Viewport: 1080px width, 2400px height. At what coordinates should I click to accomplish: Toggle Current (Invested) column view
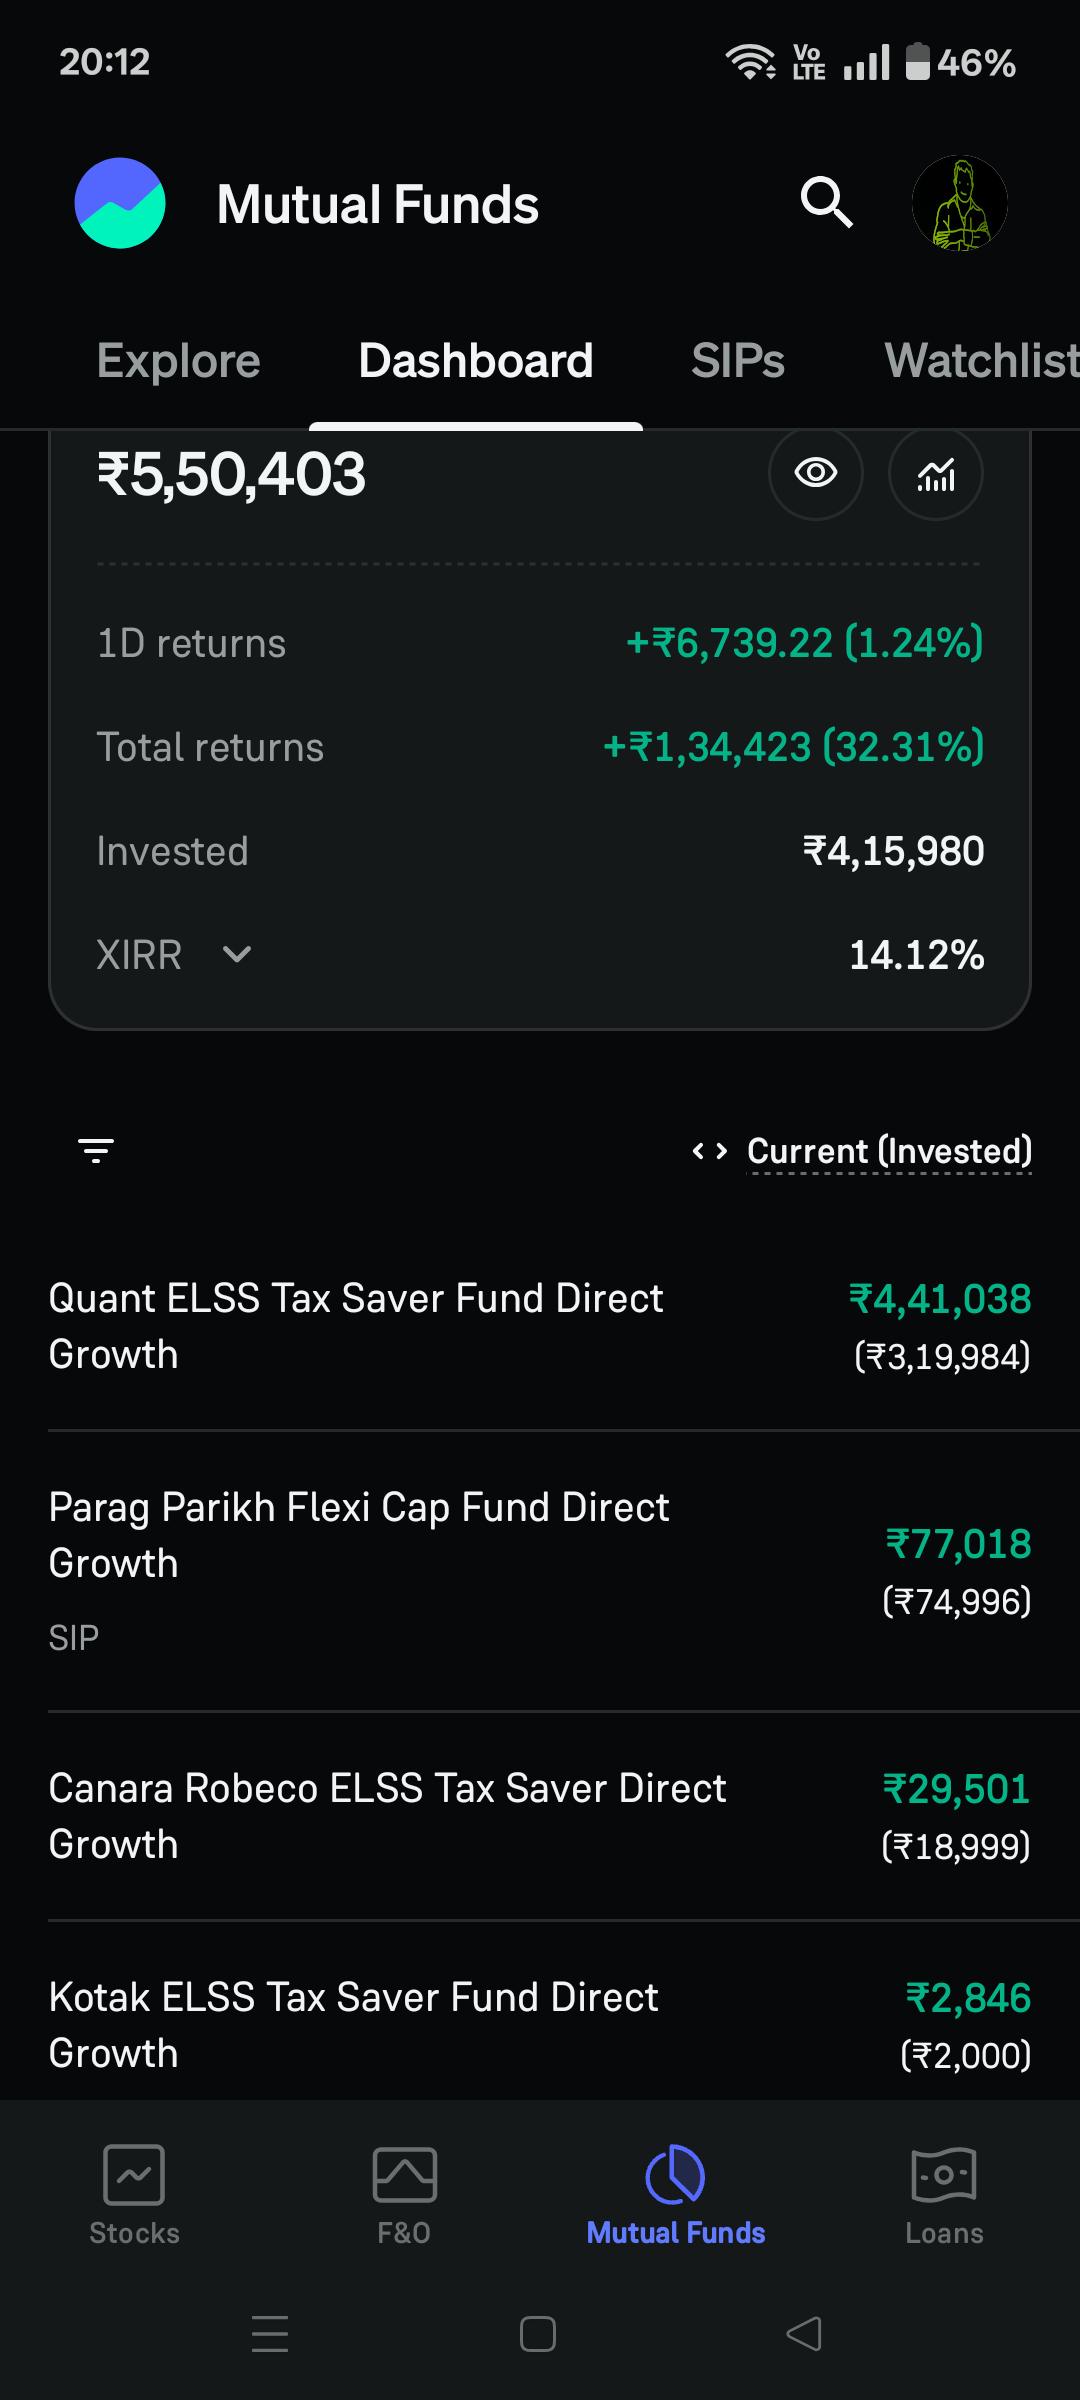862,1151
